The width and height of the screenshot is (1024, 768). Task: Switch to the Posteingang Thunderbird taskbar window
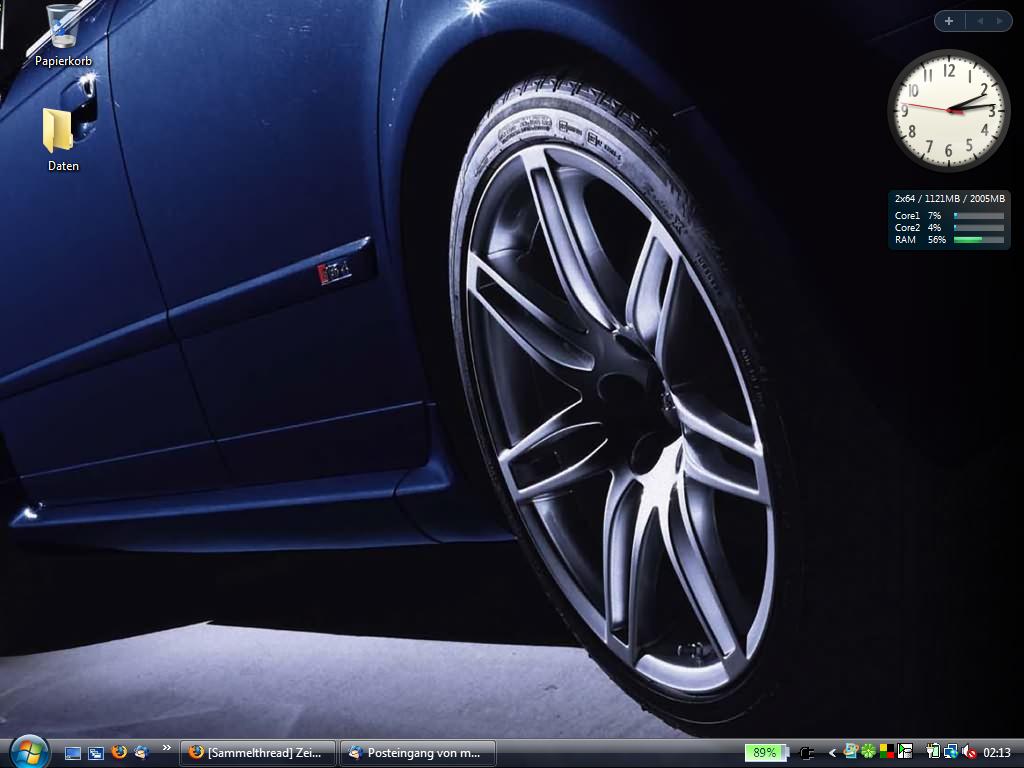(x=418, y=753)
